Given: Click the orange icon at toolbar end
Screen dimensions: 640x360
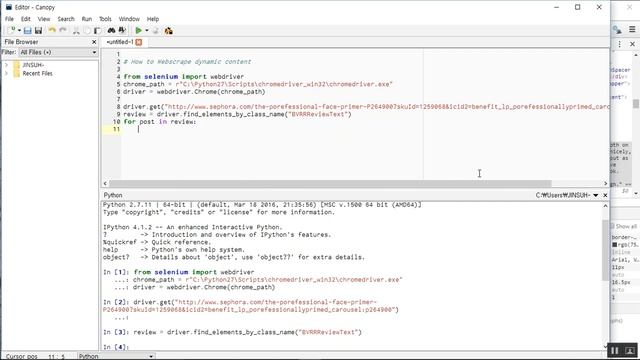Looking at the screenshot, I should click(169, 31).
